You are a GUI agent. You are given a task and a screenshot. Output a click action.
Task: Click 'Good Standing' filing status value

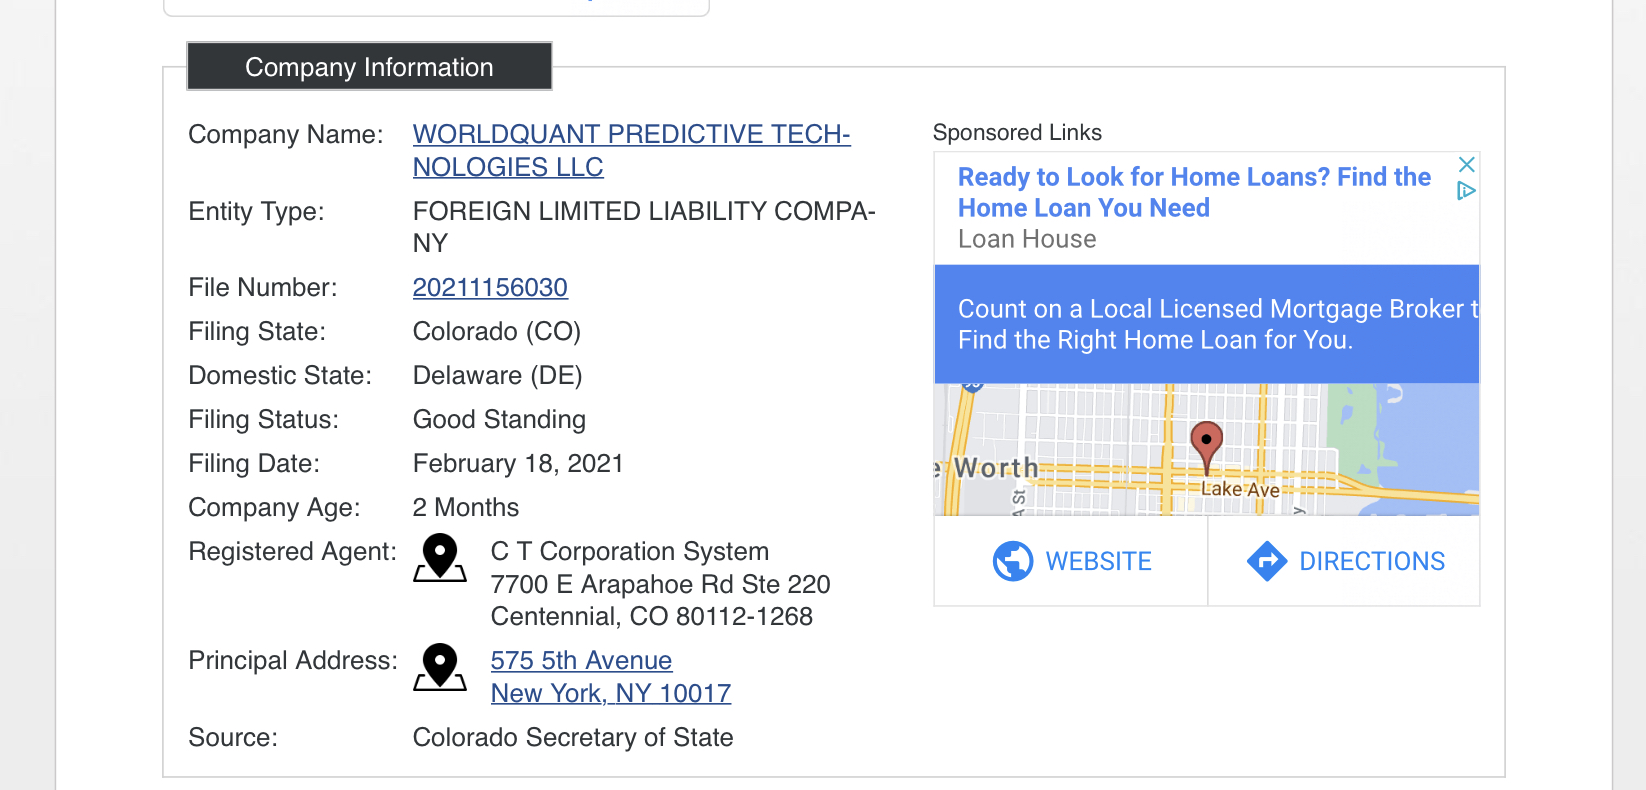(499, 419)
